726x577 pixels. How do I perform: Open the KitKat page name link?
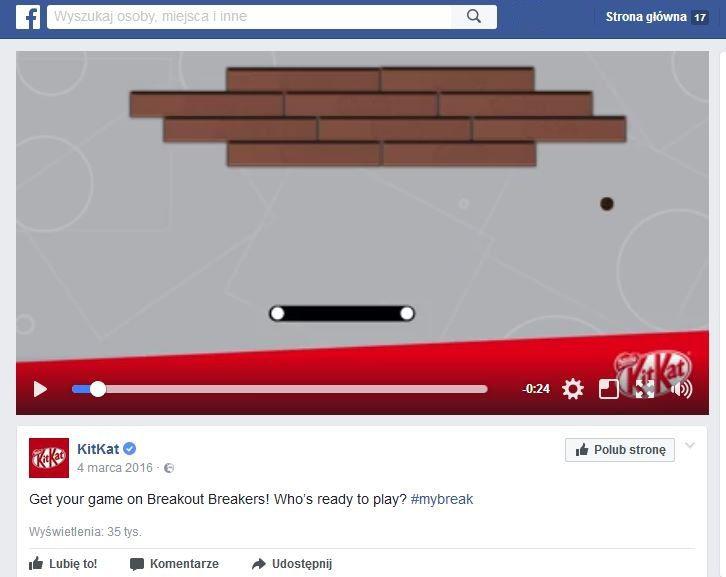[x=98, y=449]
